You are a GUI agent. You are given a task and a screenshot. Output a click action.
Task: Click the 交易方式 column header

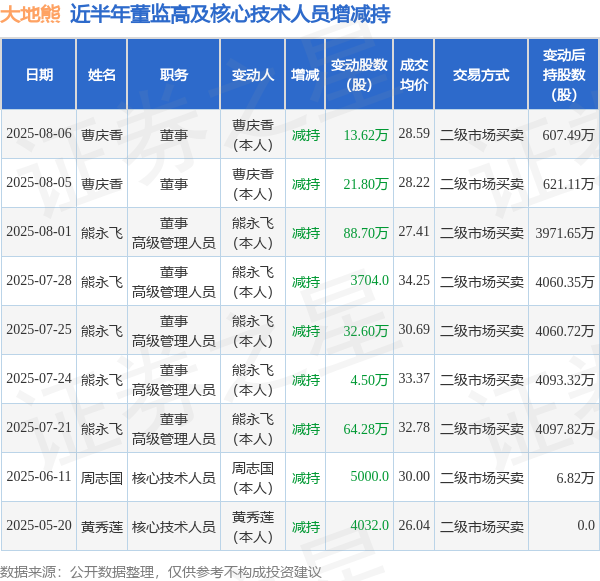[481, 75]
